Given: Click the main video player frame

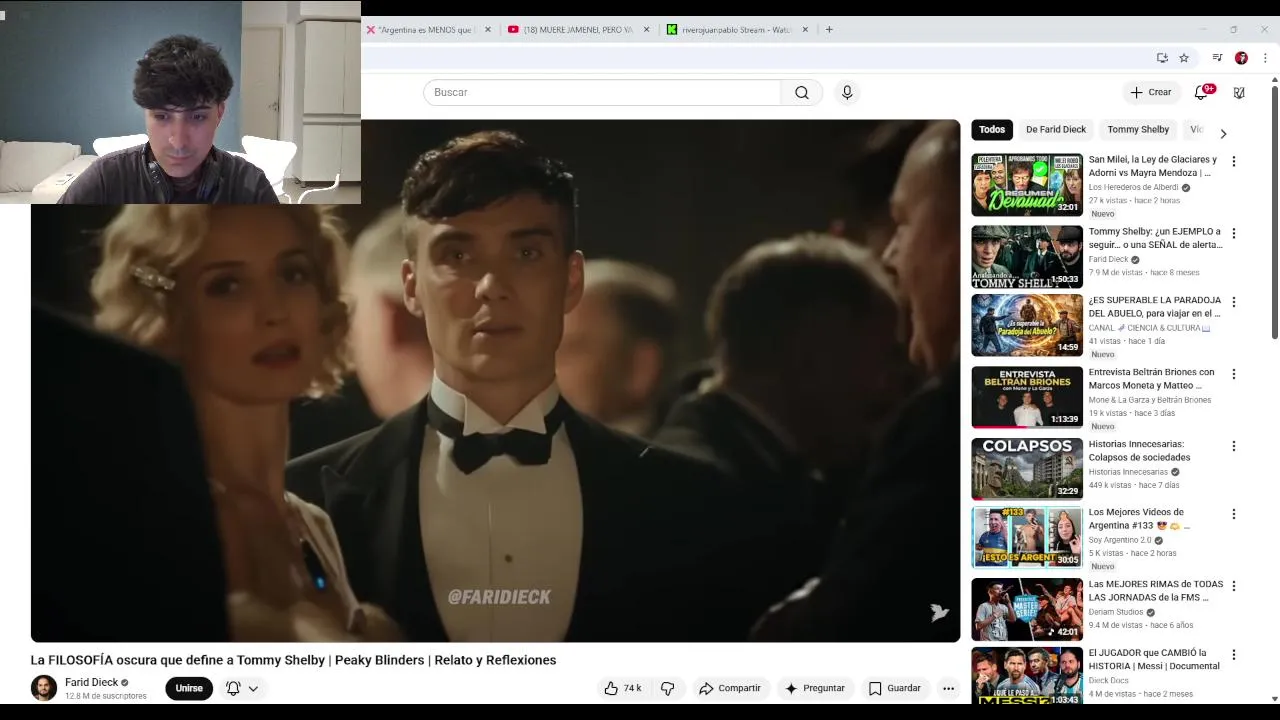Looking at the screenshot, I should click(x=495, y=380).
